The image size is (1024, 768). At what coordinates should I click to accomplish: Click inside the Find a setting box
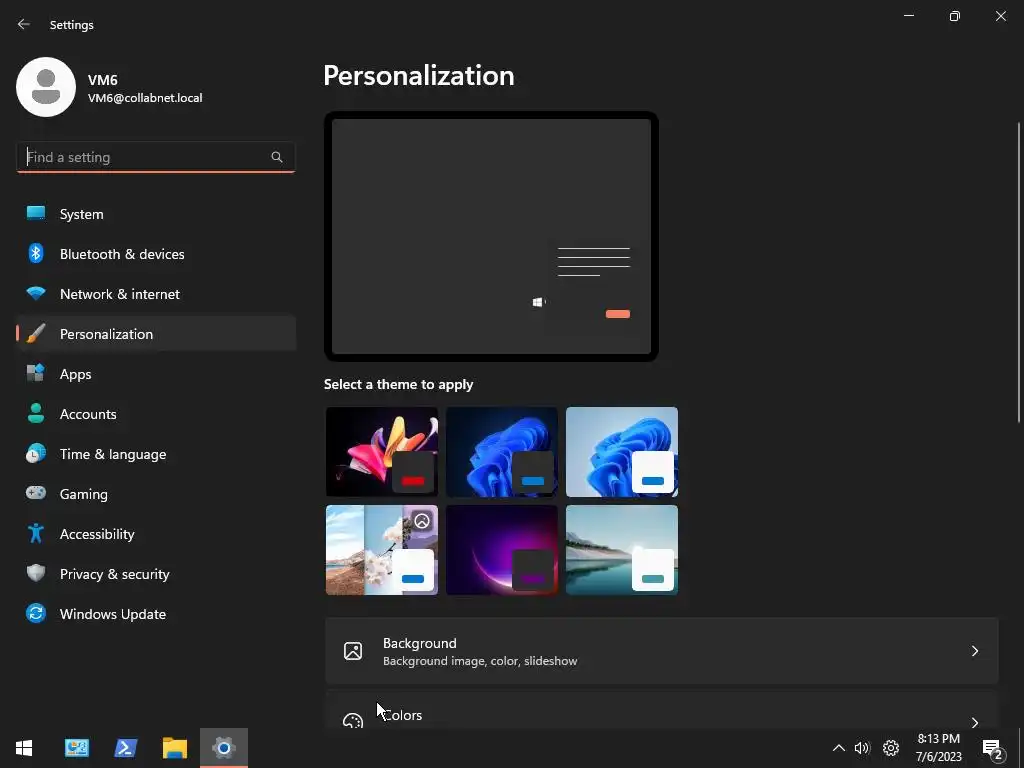point(155,157)
